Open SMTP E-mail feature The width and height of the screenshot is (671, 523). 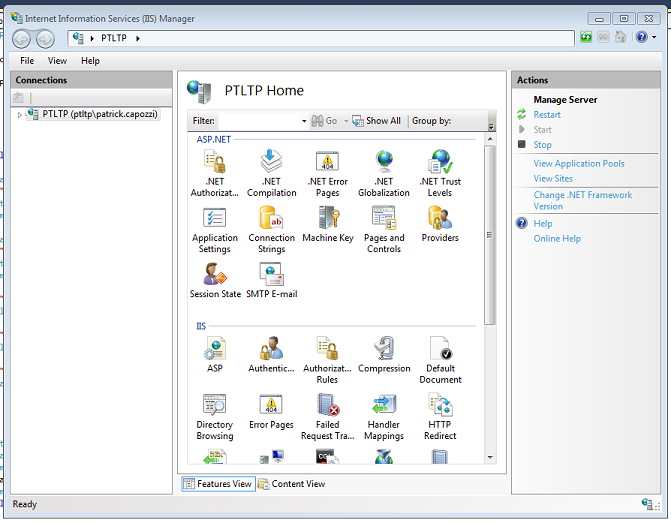[271, 280]
